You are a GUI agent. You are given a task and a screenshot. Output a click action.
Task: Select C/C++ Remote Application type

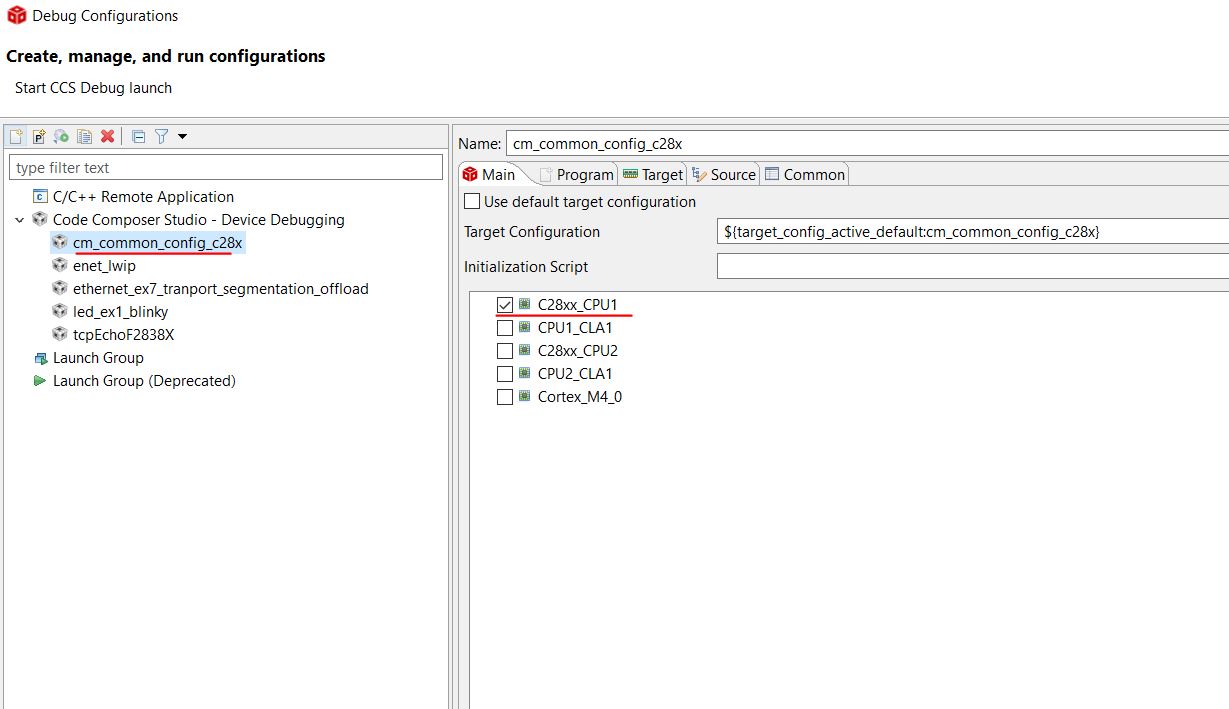click(x=143, y=197)
